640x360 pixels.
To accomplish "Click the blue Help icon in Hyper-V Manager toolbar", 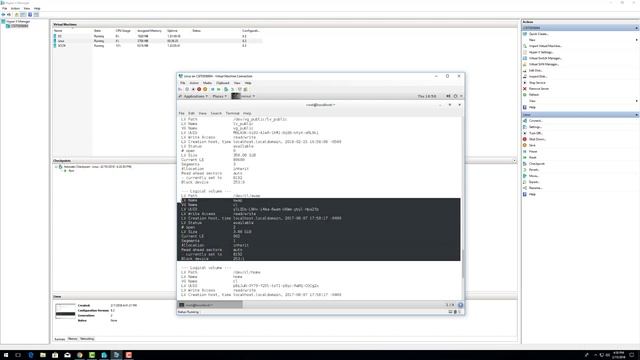I will coord(30,14).
